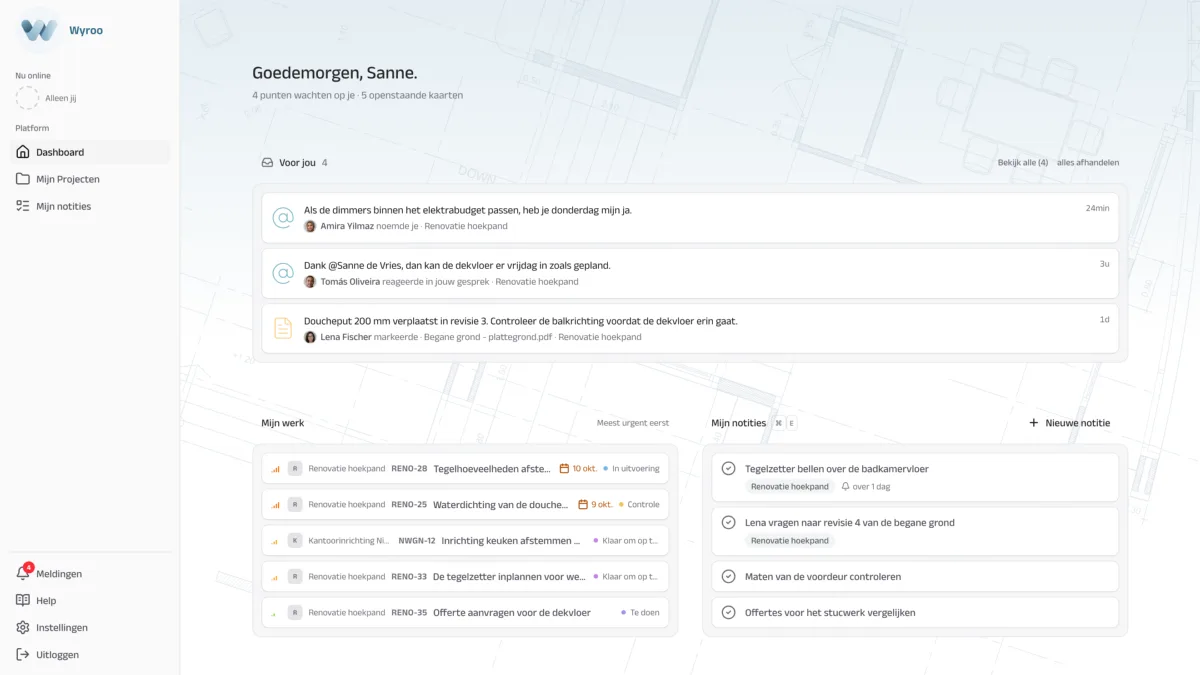Click priority bars icon on RENO-25 row
1200x675 pixels.
(276, 505)
